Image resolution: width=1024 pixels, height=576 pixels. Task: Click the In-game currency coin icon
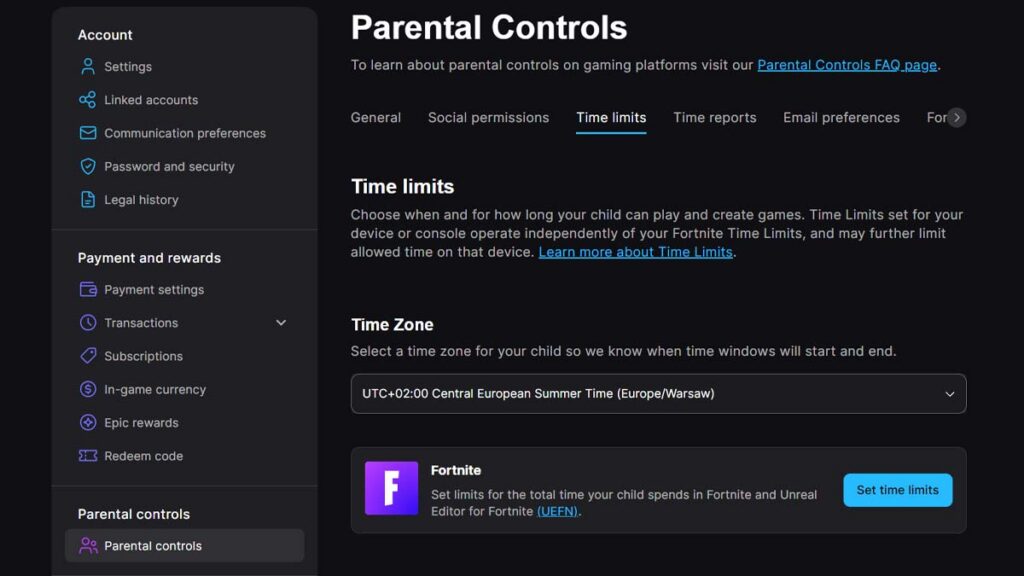[x=88, y=389]
